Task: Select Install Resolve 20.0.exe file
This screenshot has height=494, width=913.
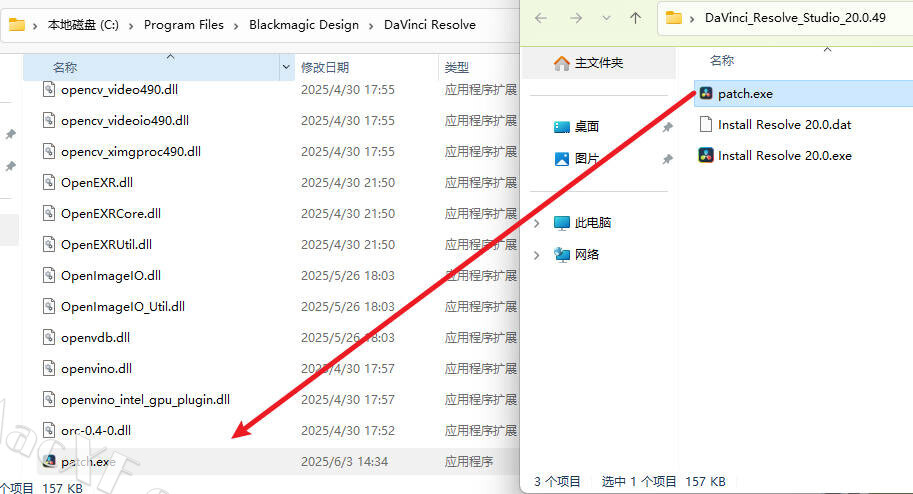Action: [x=784, y=156]
